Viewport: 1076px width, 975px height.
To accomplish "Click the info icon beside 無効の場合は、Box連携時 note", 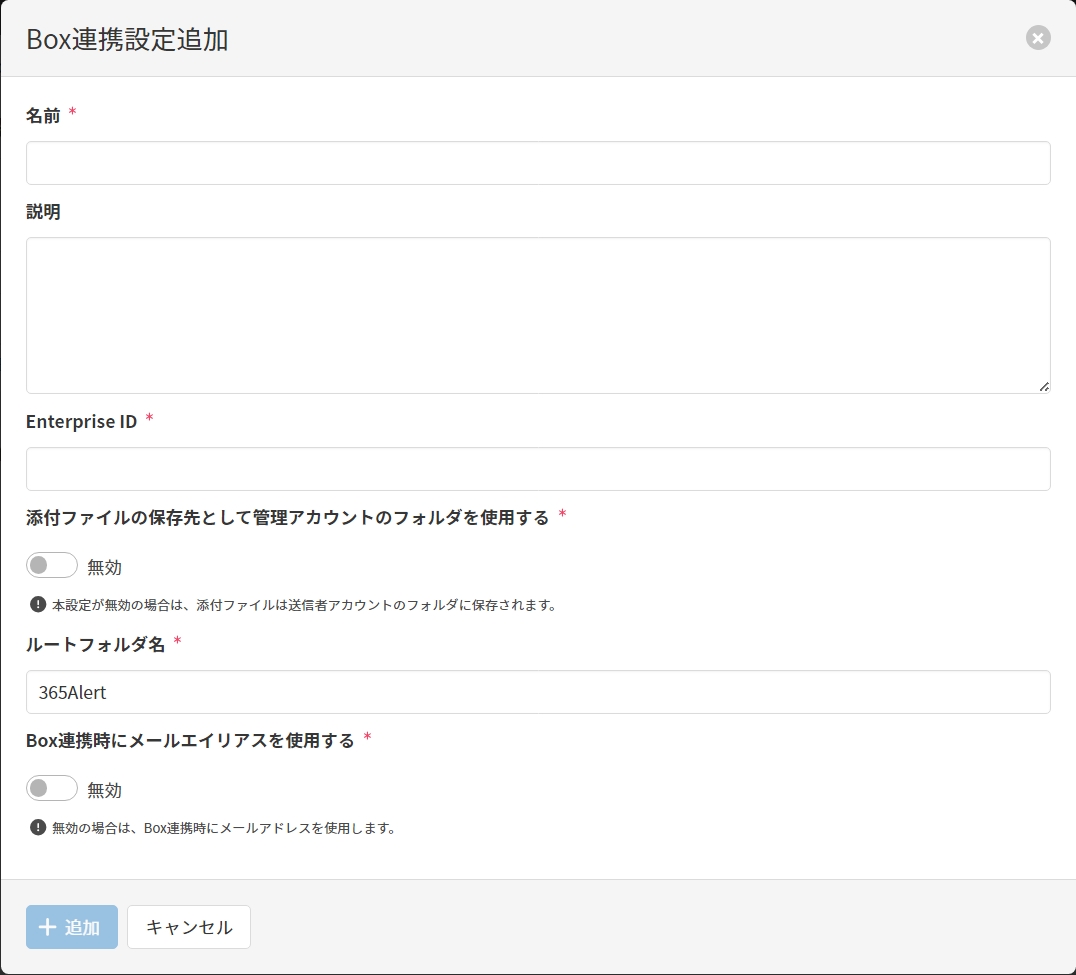I will (38, 827).
